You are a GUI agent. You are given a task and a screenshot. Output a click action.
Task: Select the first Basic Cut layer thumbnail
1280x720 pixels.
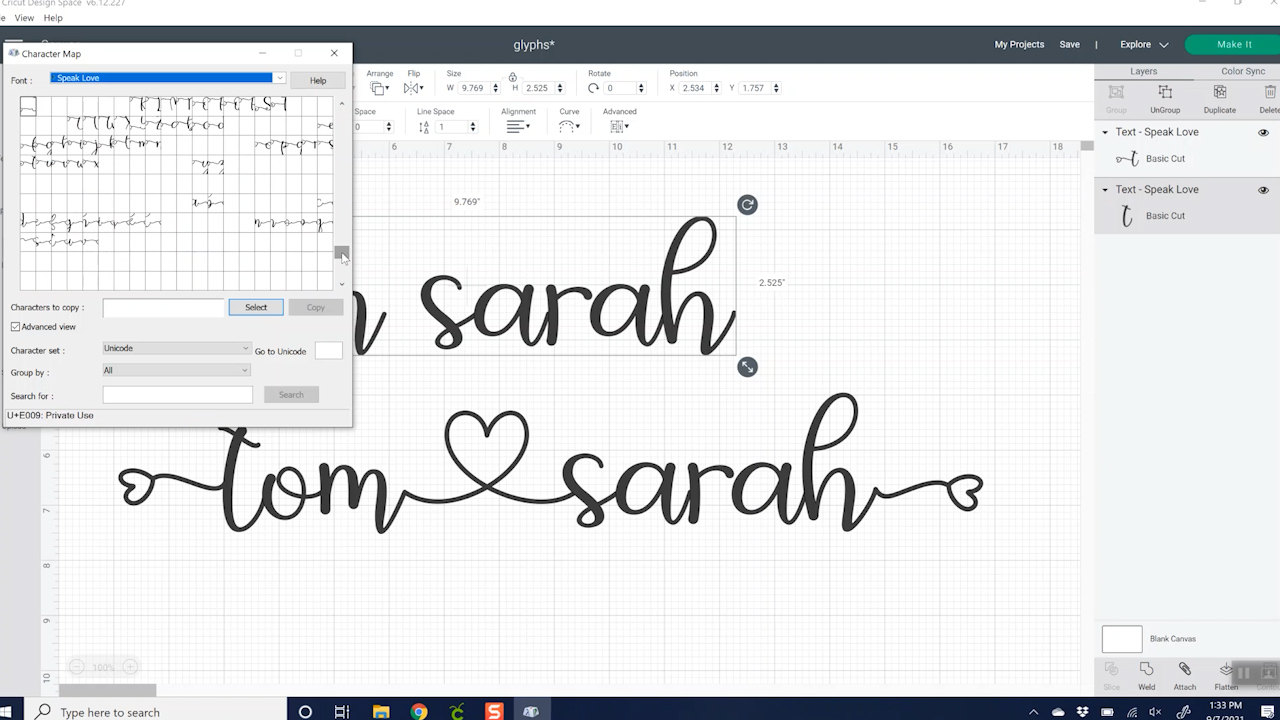[1127, 158]
